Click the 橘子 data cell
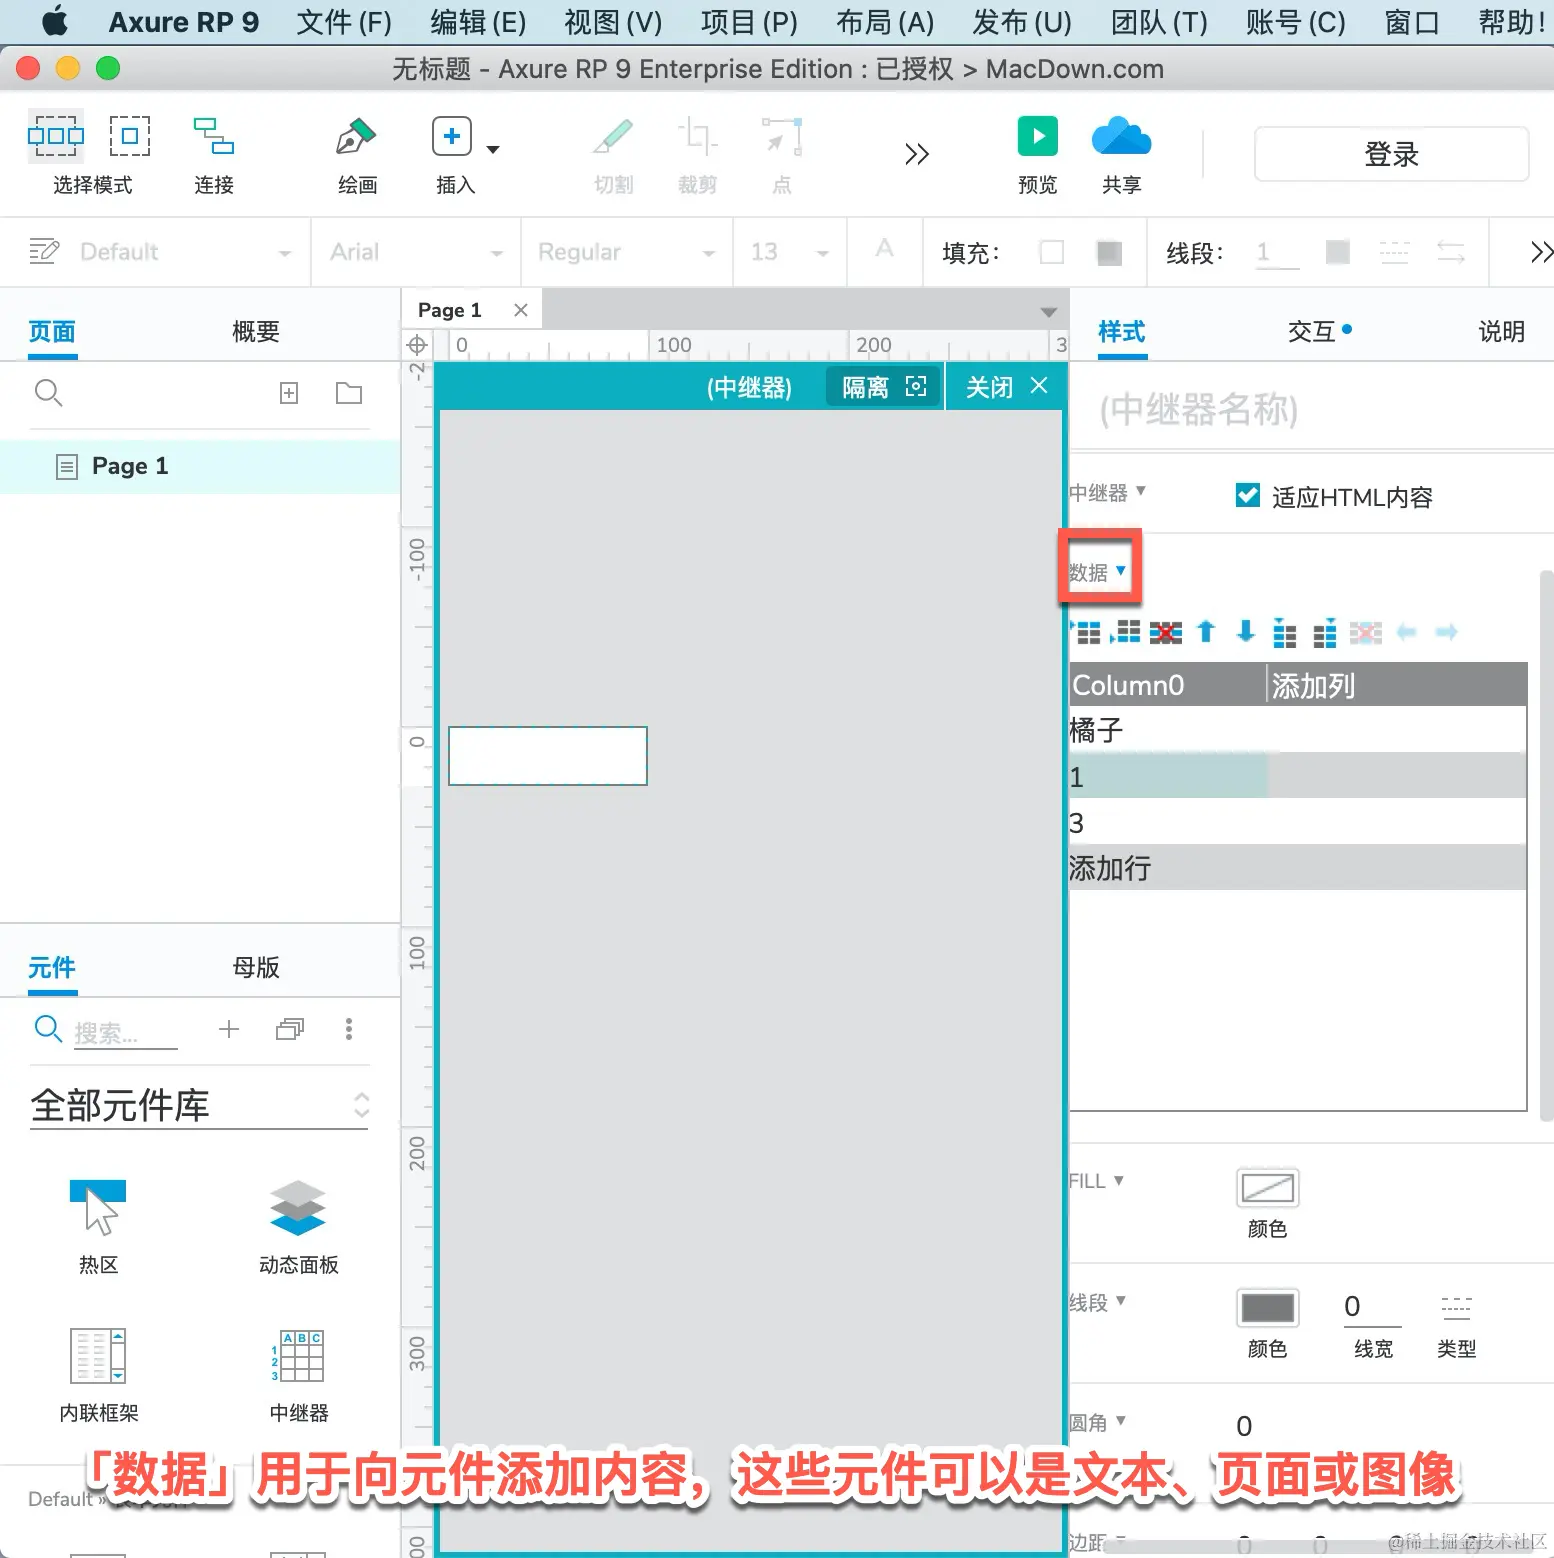Viewport: 1554px width, 1558px height. pyautogui.click(x=1168, y=731)
